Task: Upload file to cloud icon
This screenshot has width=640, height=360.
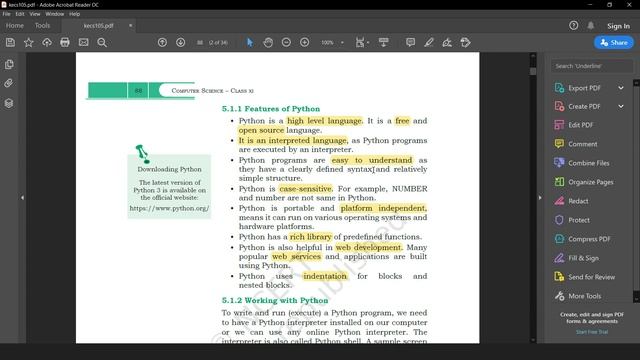Action: coord(47,42)
